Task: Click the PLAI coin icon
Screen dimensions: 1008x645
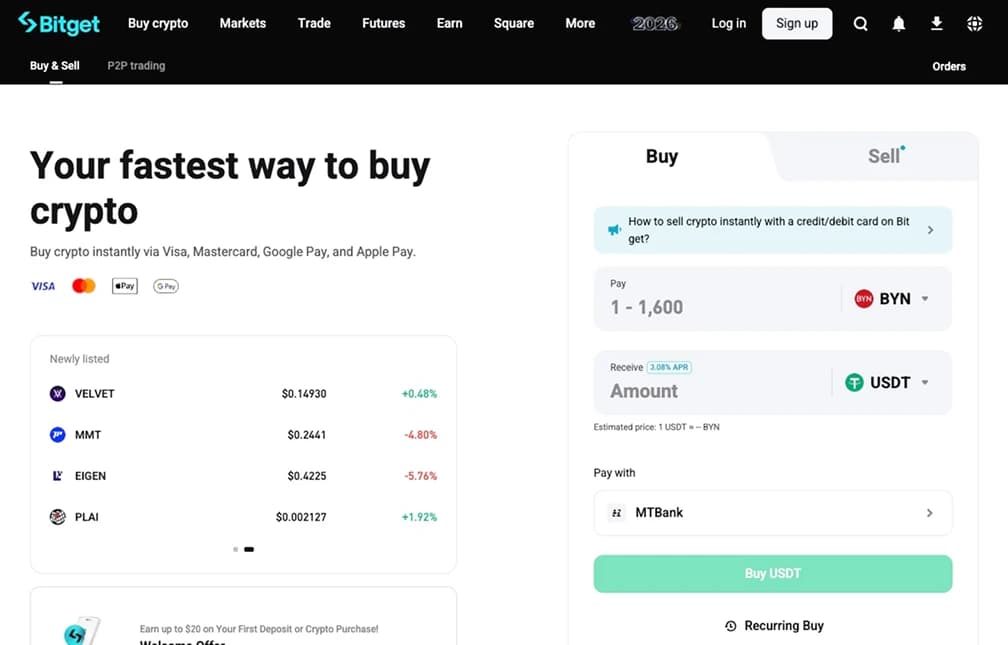Action: click(x=57, y=517)
